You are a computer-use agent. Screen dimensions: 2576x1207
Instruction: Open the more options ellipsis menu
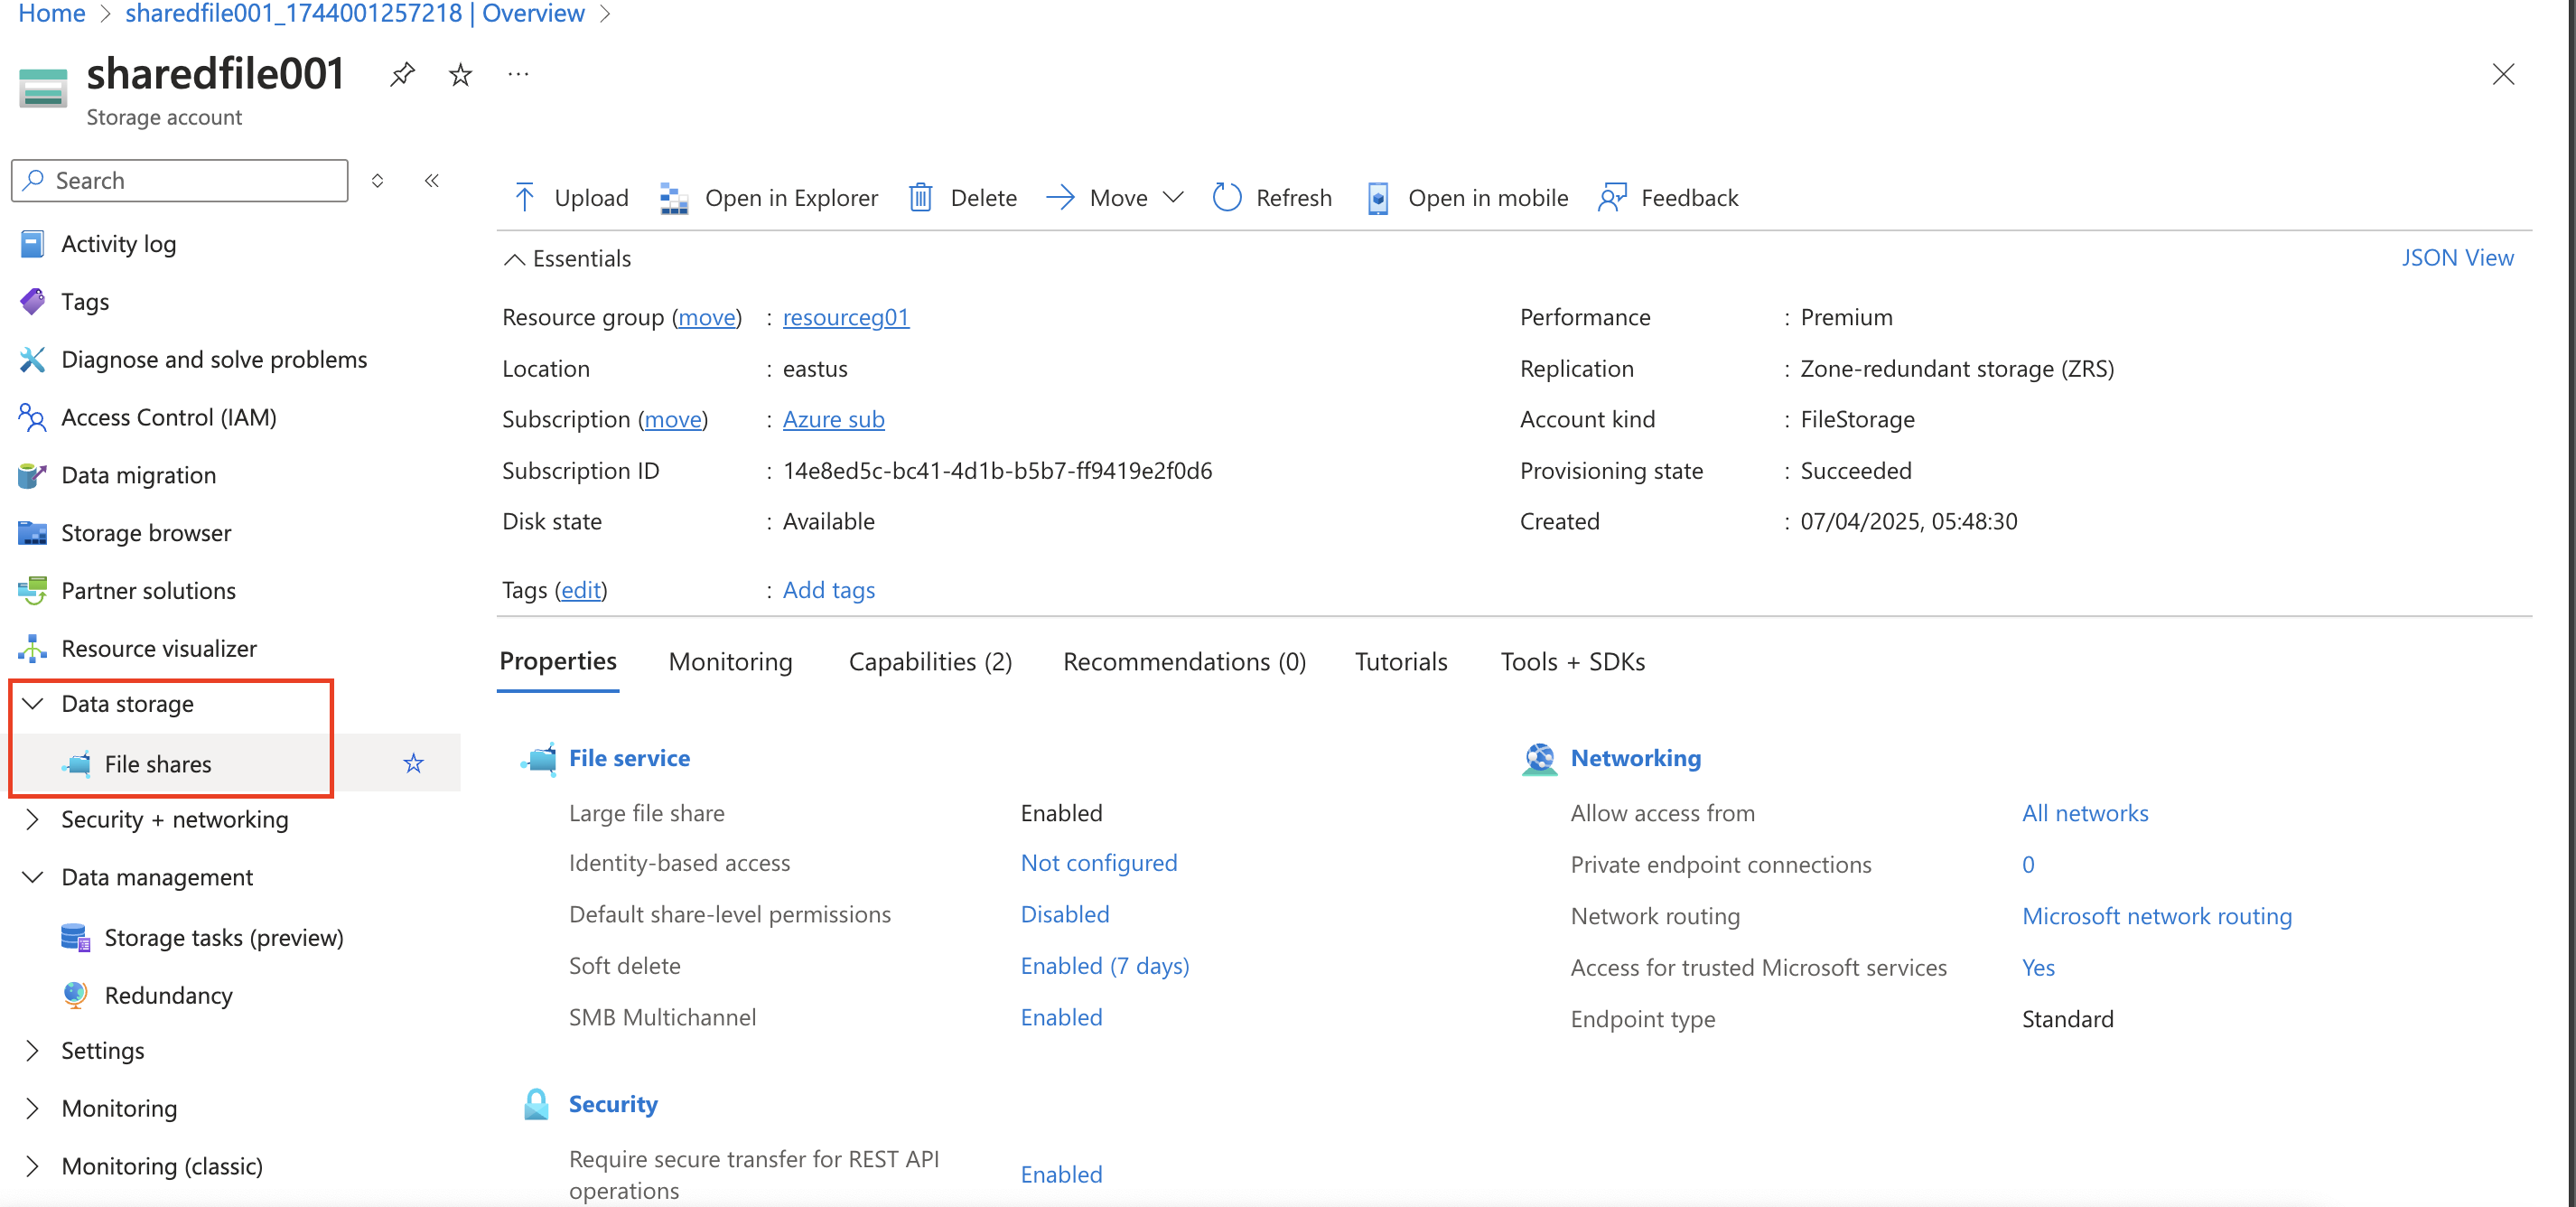tap(518, 74)
